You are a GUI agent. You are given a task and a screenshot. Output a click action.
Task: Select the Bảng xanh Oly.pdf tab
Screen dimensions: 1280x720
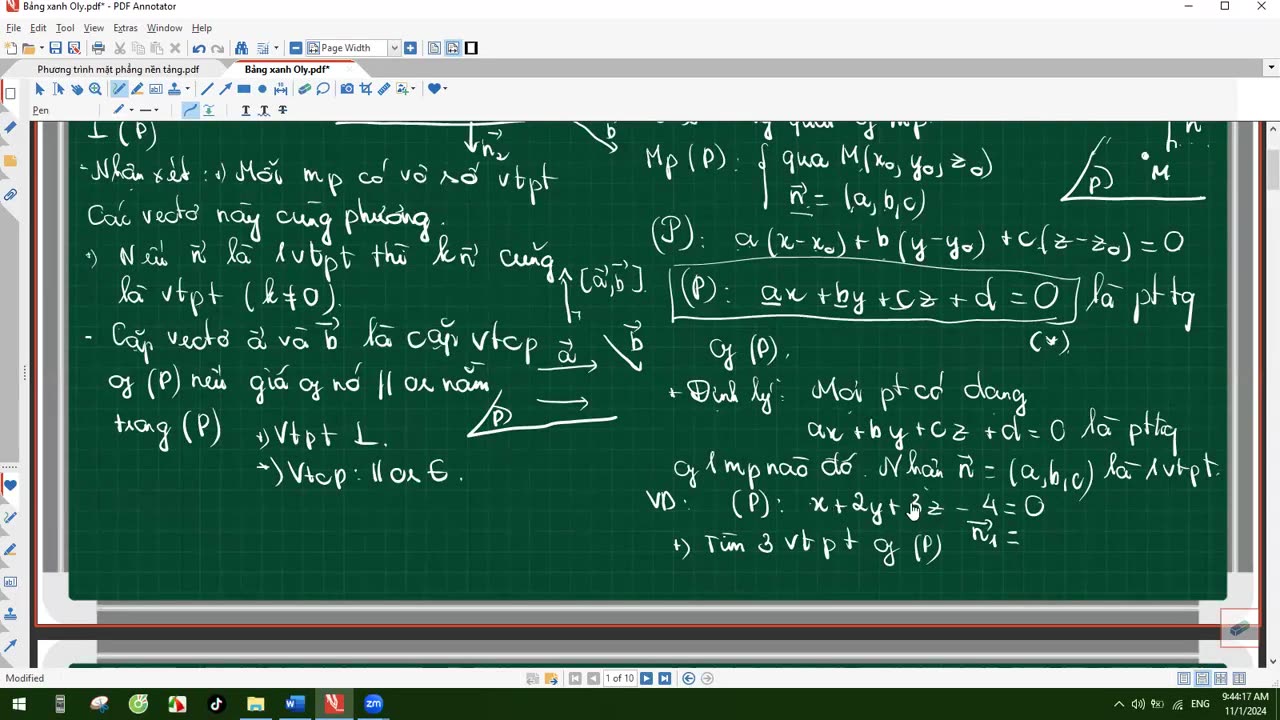[x=287, y=69]
